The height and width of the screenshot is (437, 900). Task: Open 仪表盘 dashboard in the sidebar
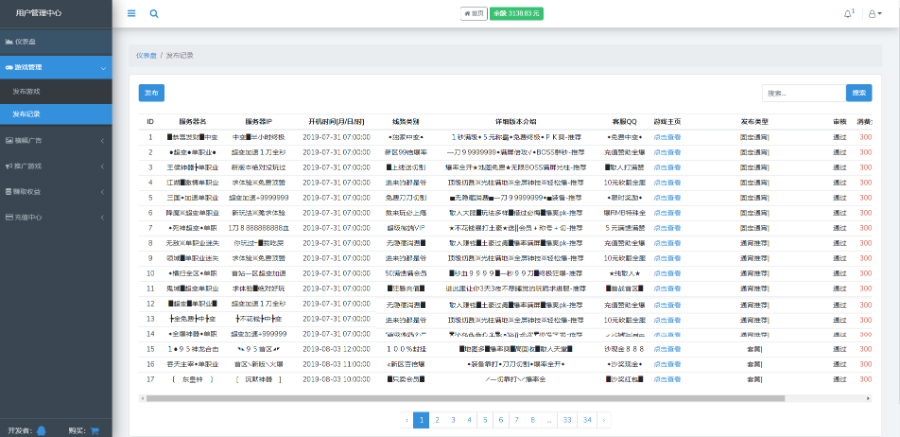tap(55, 42)
